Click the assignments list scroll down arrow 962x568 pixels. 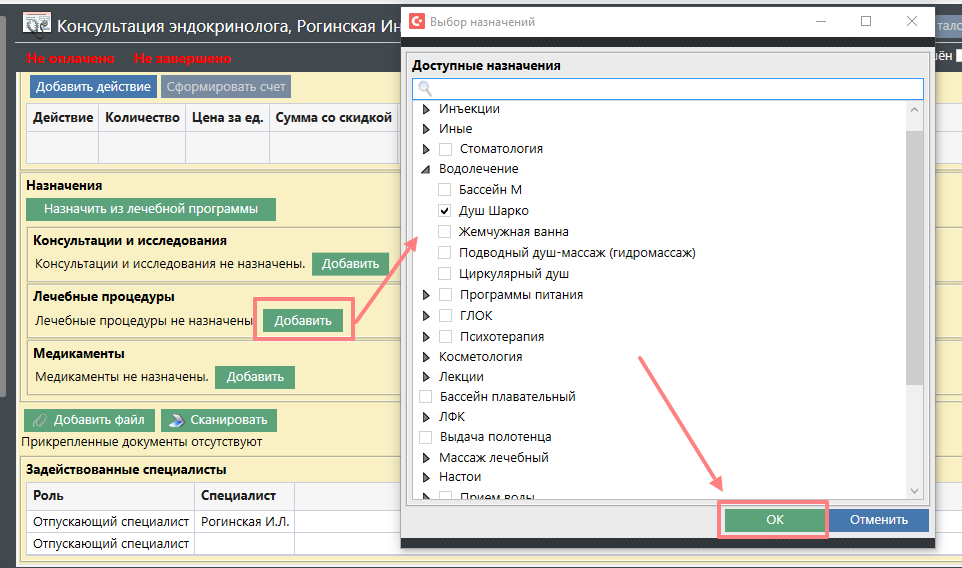click(x=914, y=490)
